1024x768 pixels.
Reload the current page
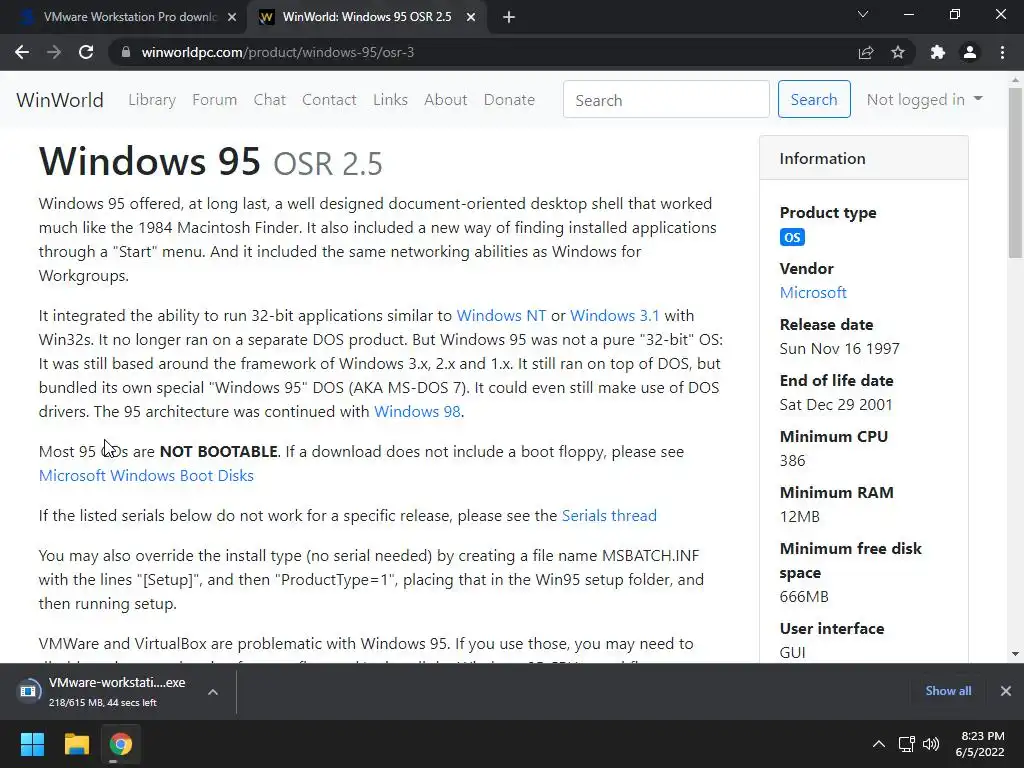point(86,52)
